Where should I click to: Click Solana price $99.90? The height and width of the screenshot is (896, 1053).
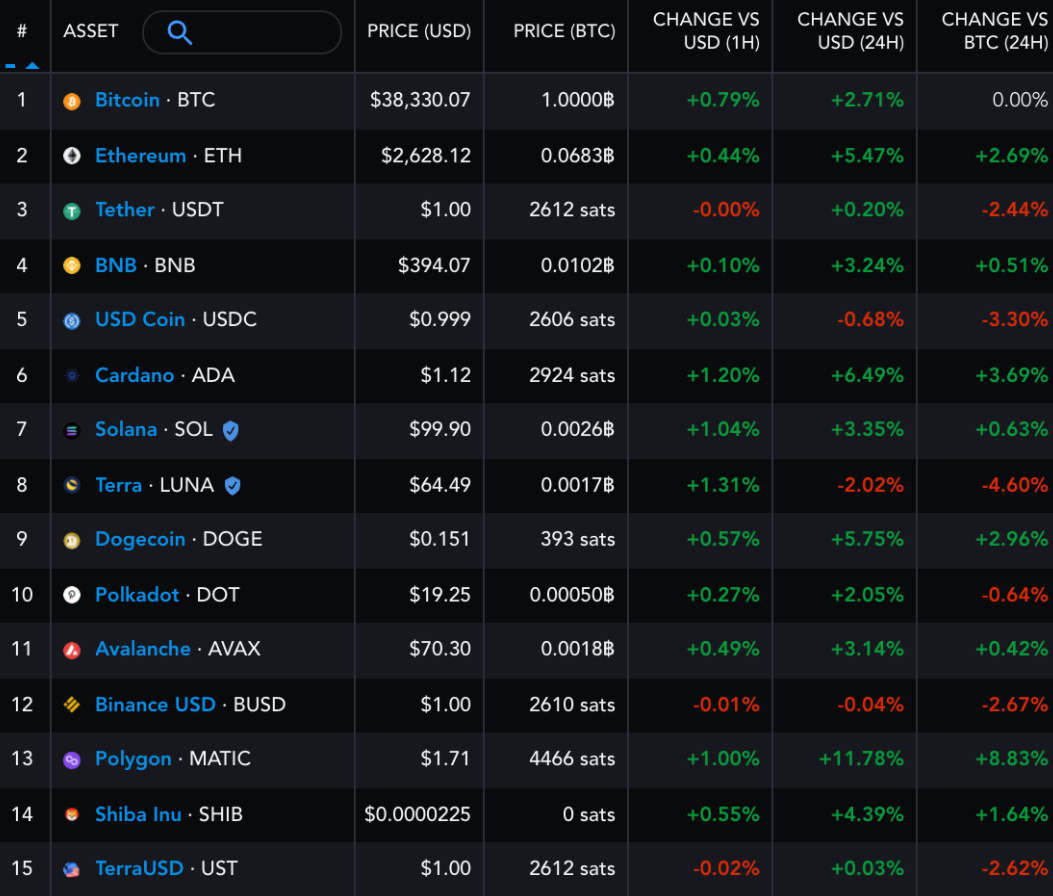[441, 429]
